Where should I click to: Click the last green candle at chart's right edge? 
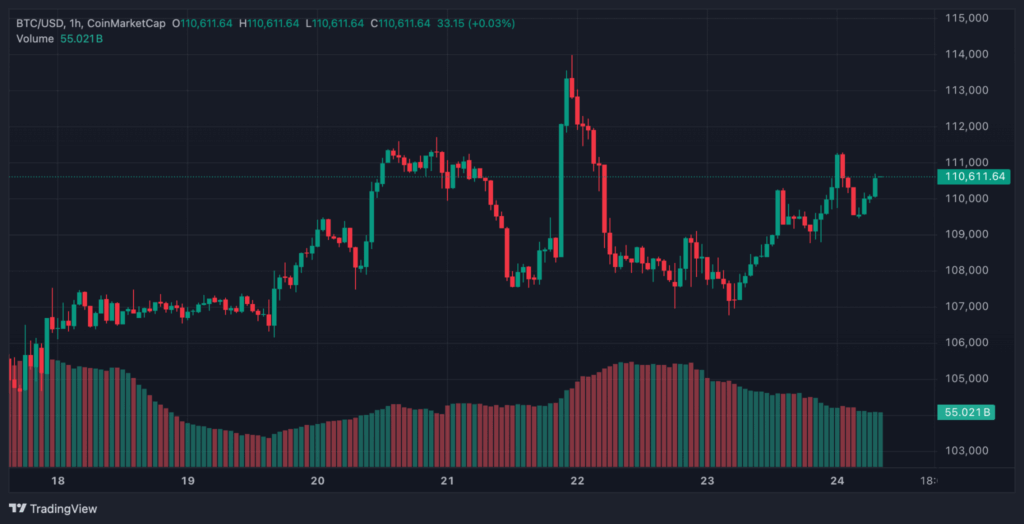point(876,185)
